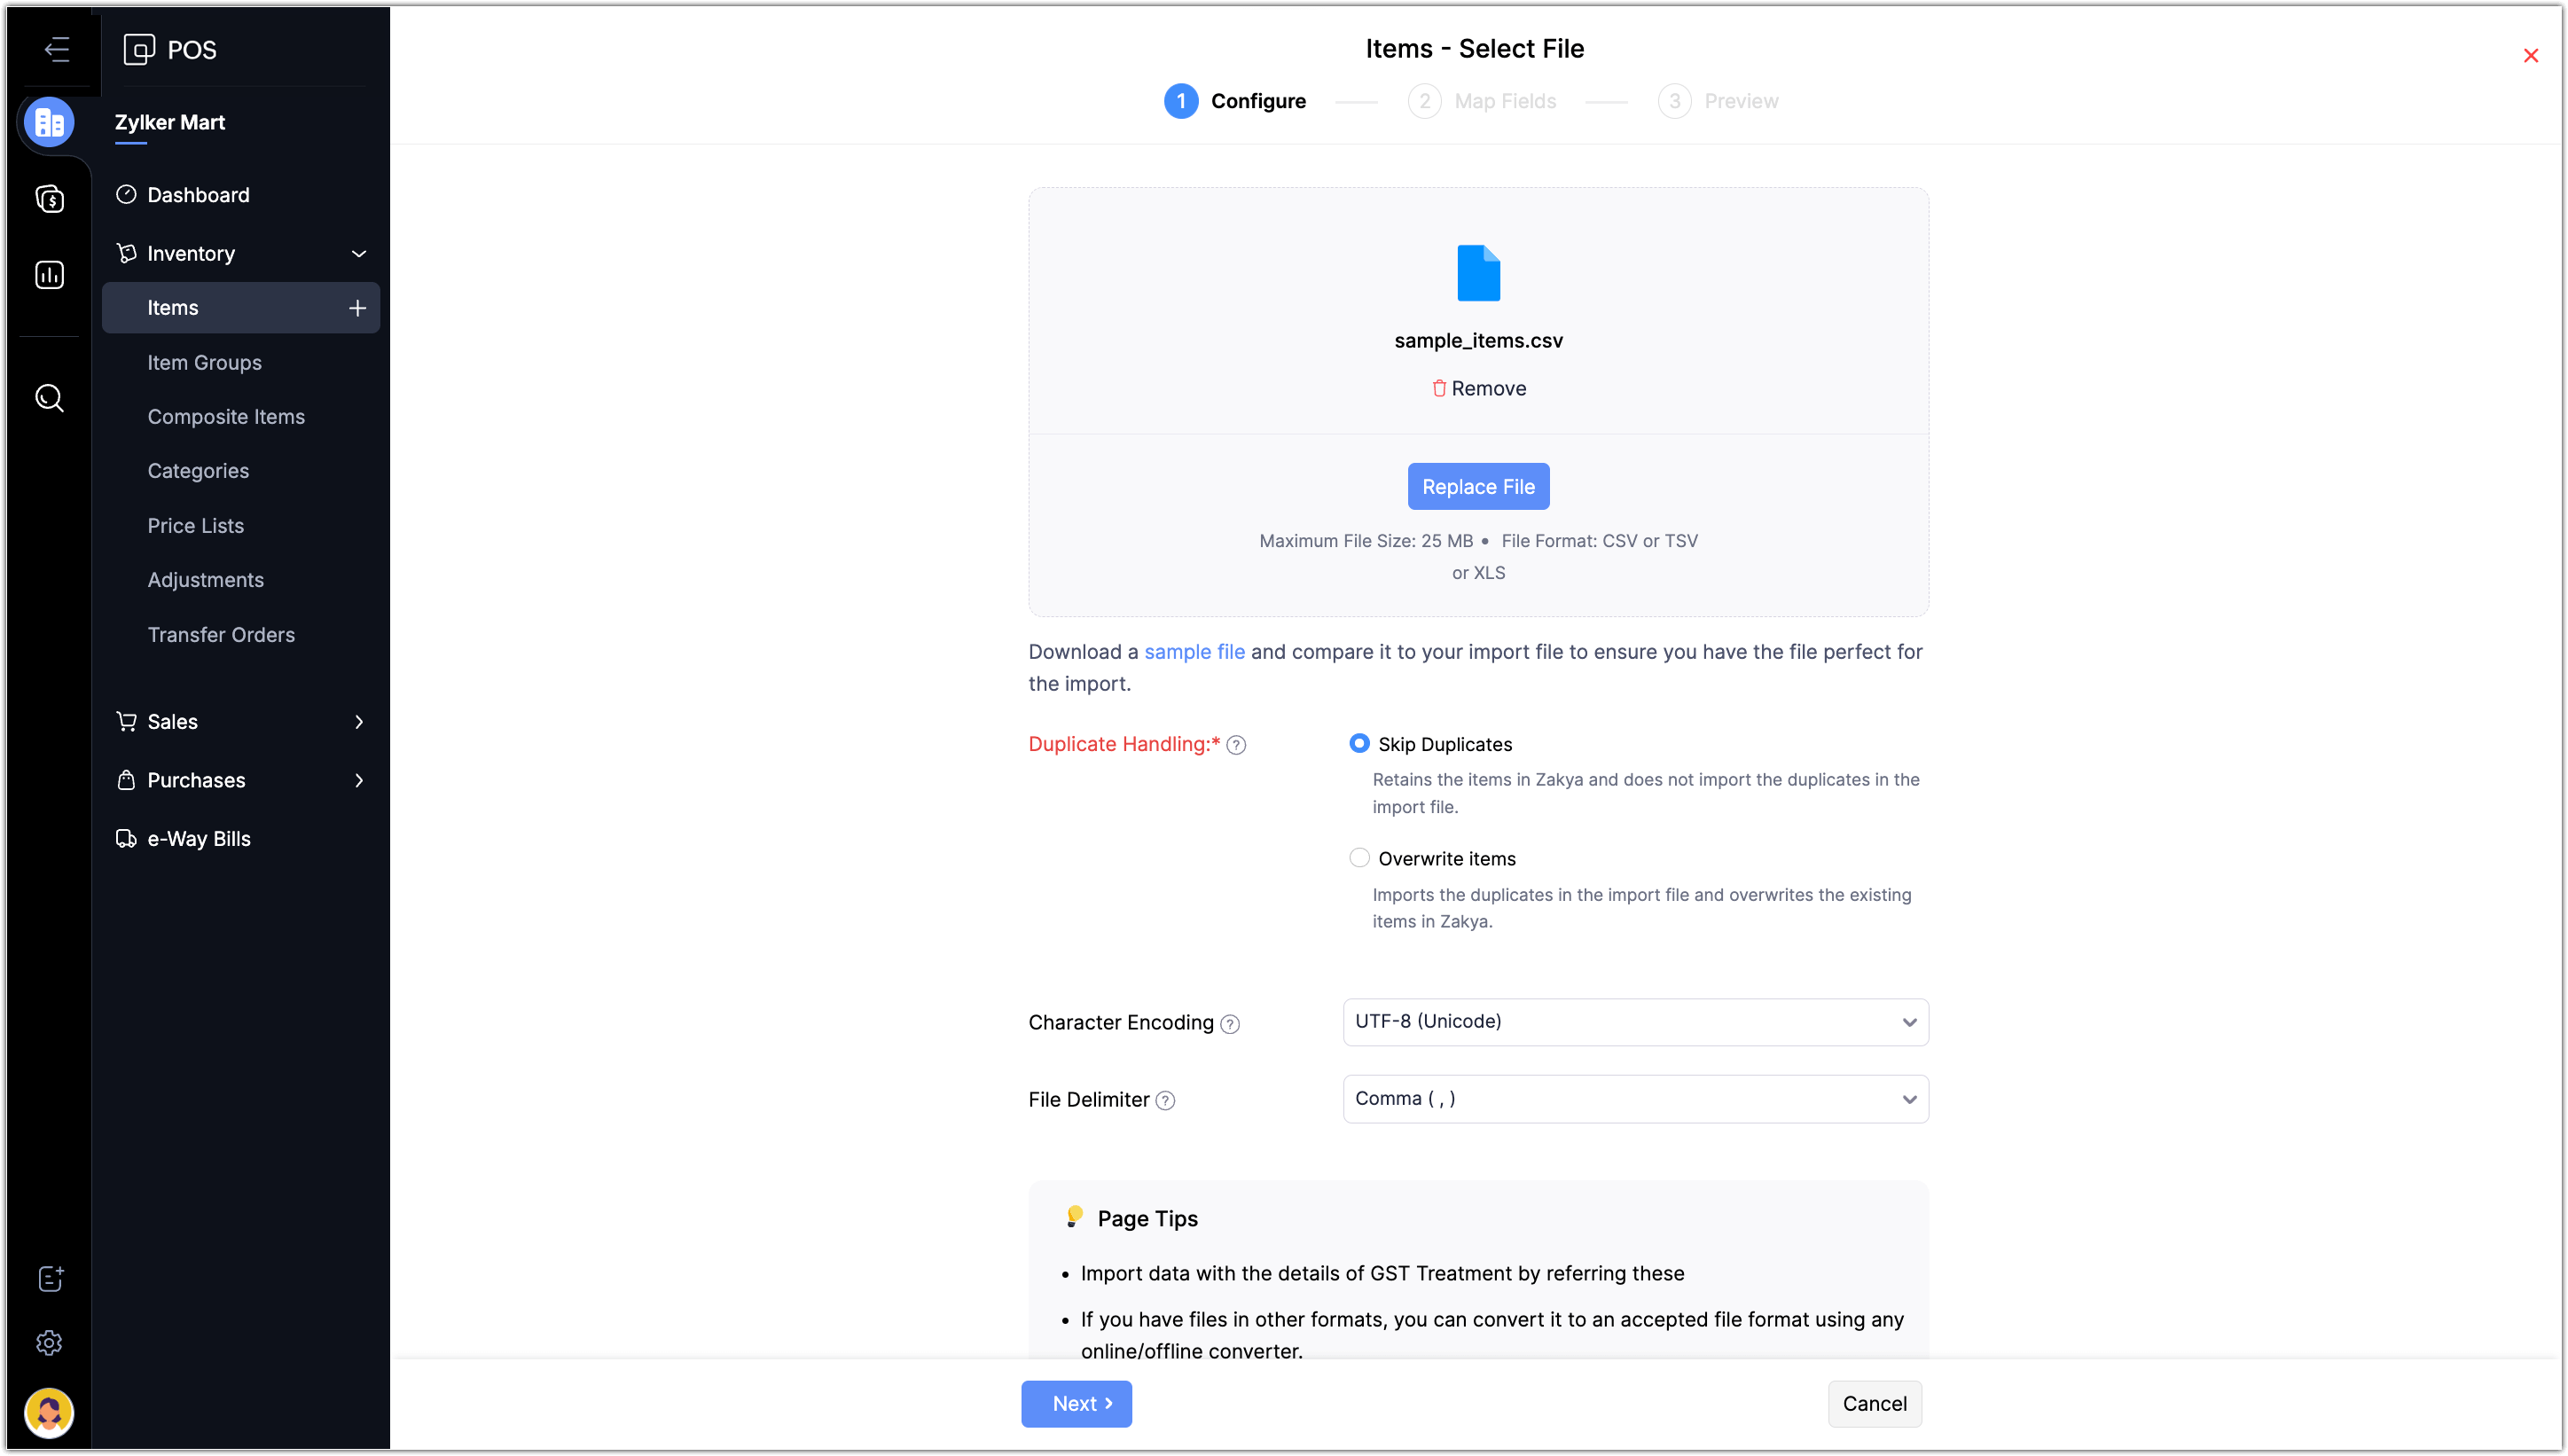Select the Skip Duplicates radio button
2568x1456 pixels.
coord(1359,743)
